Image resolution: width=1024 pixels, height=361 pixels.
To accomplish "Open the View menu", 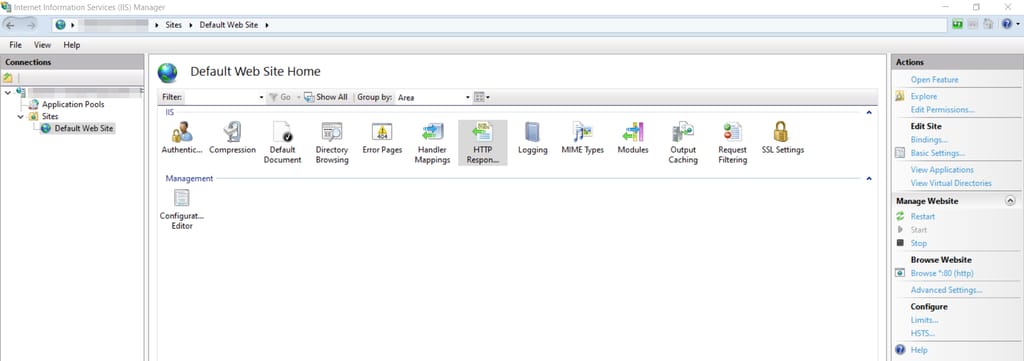I will tap(42, 45).
